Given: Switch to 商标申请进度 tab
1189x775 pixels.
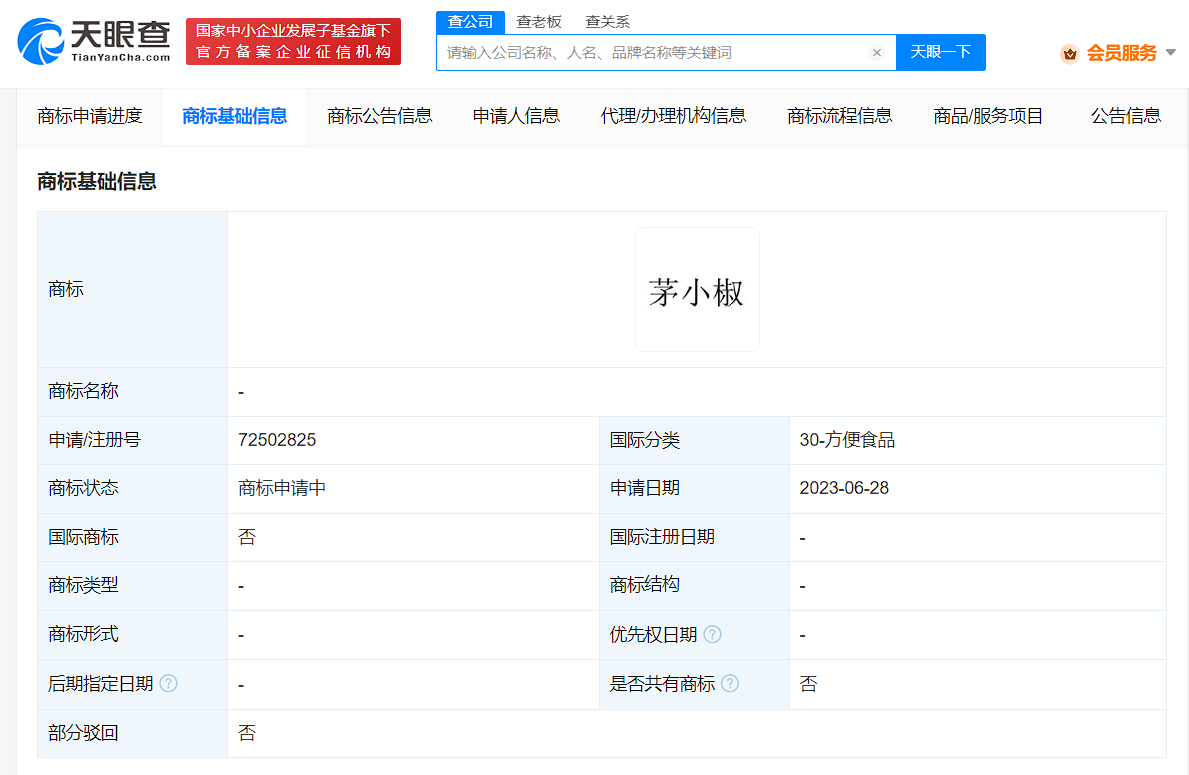Looking at the screenshot, I should (x=89, y=116).
